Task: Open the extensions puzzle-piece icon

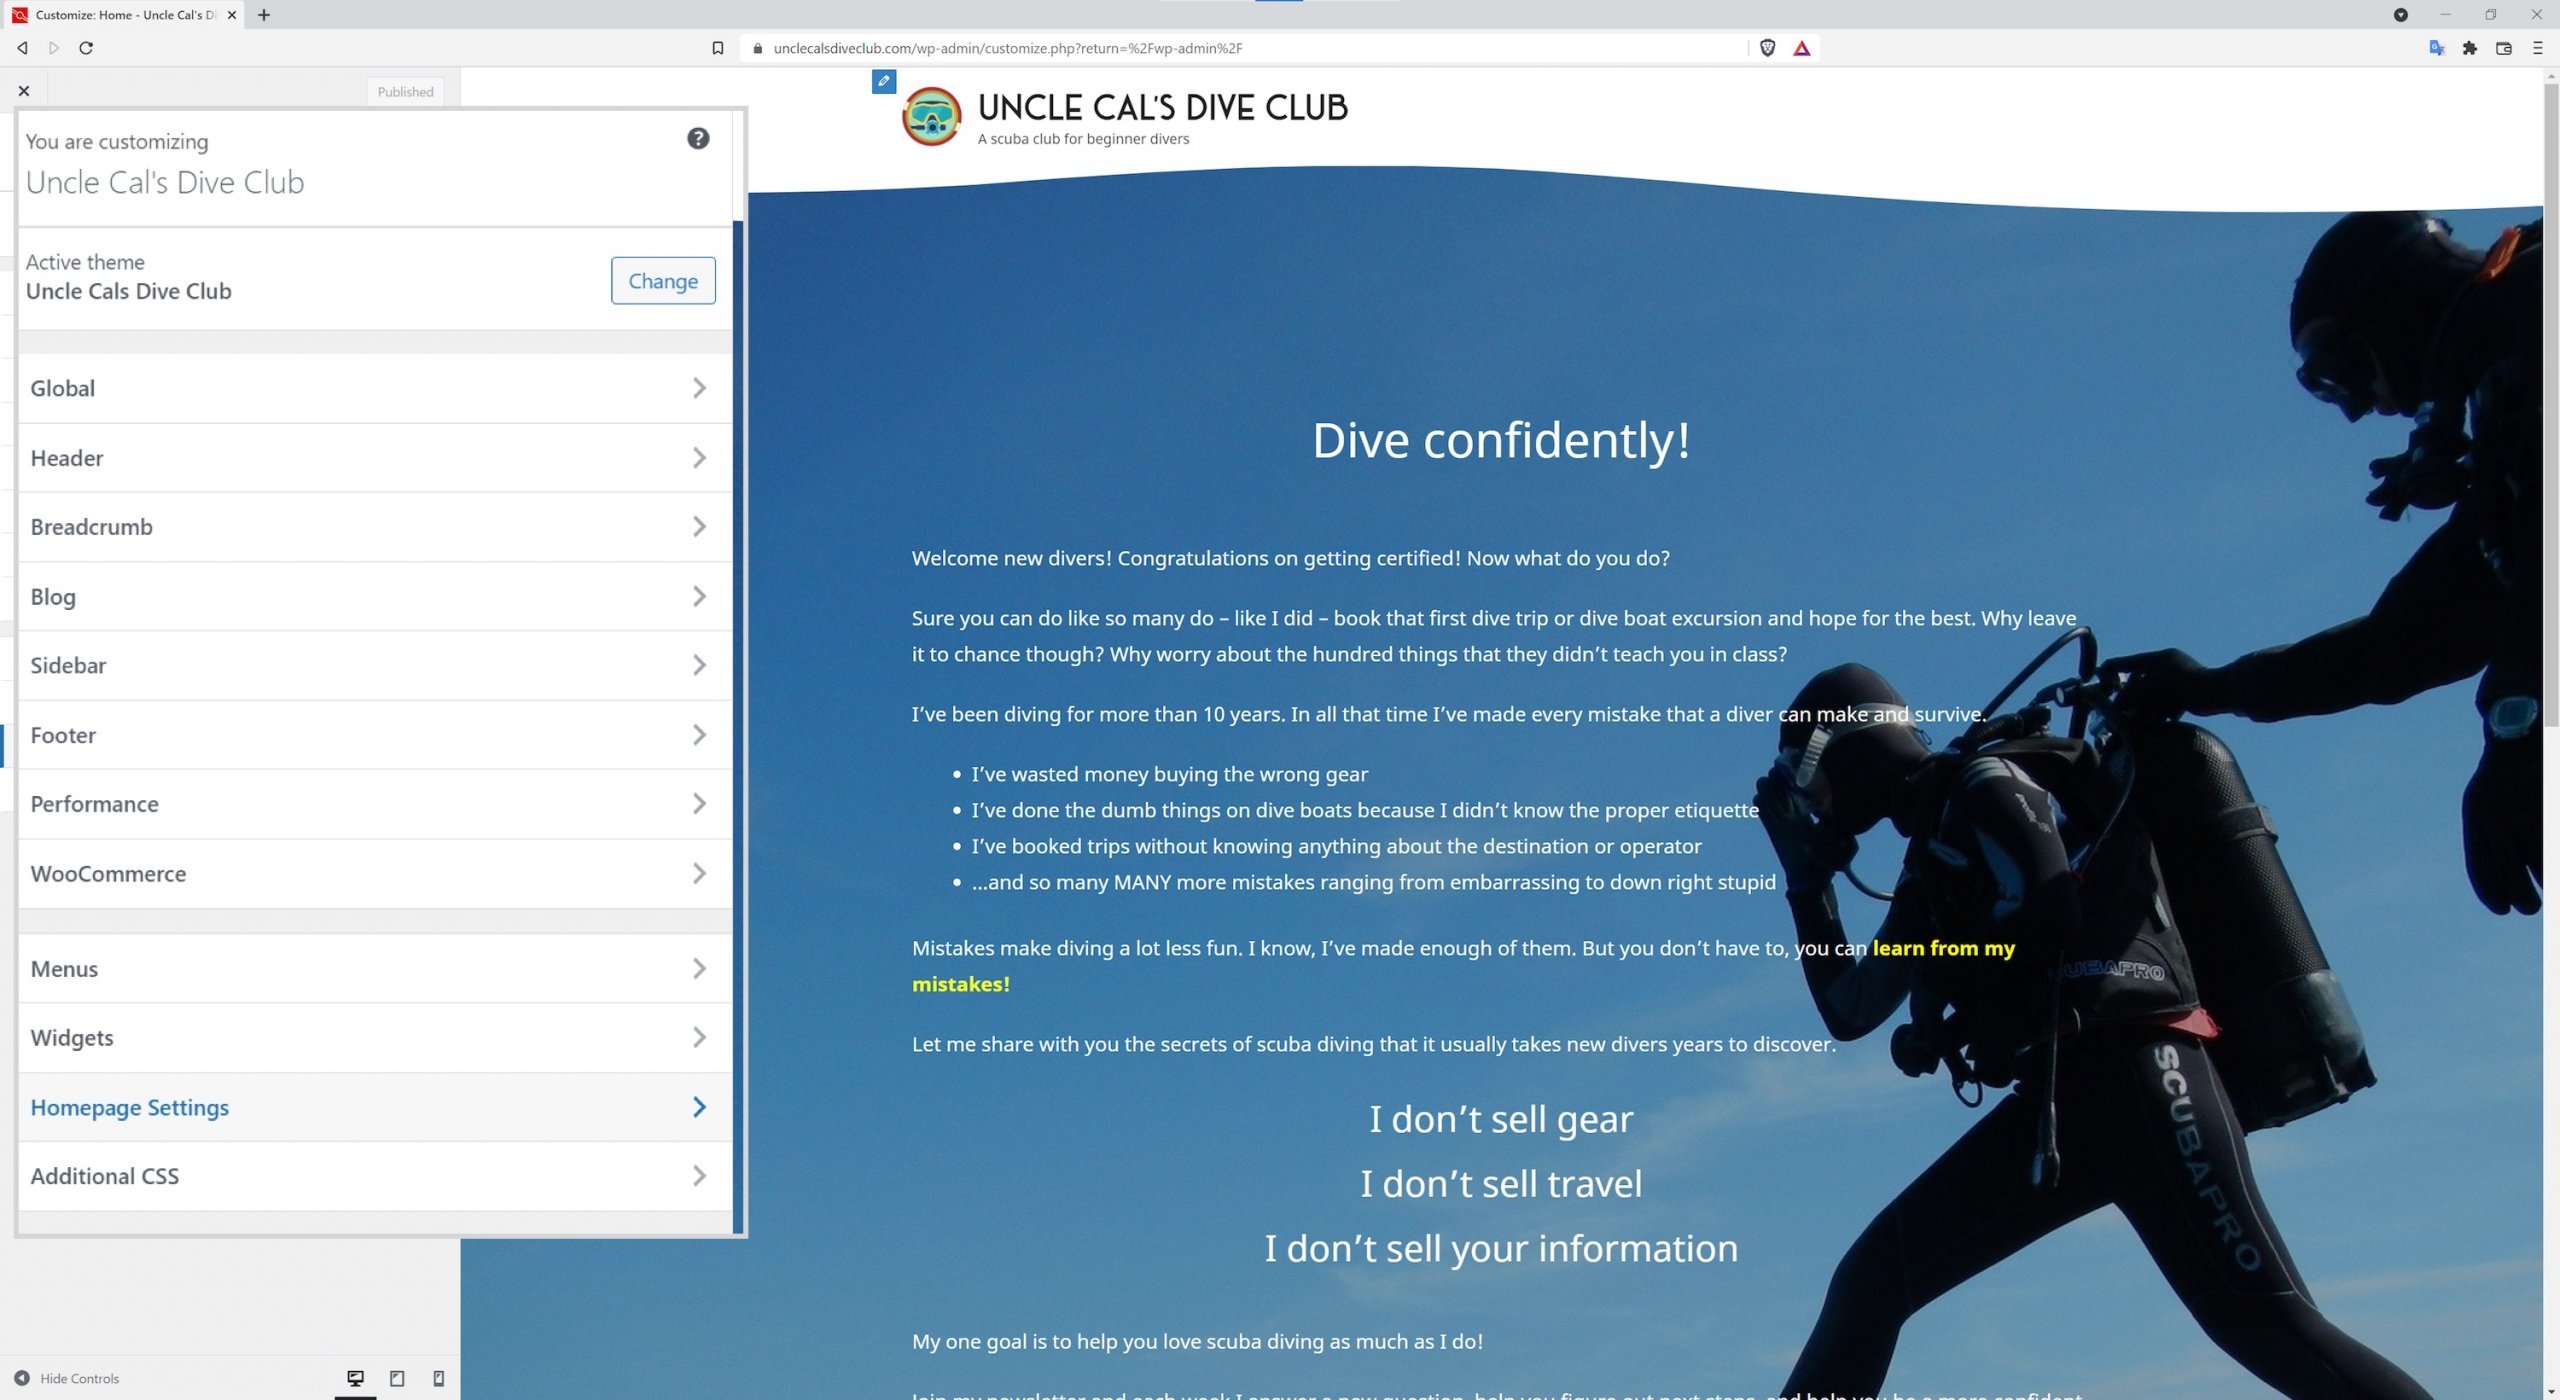Action: [2470, 48]
